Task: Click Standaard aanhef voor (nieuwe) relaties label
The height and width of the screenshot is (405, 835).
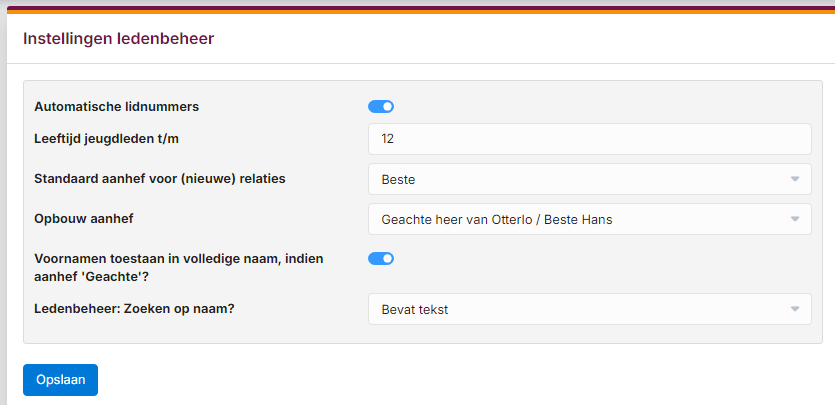Action: click(x=160, y=179)
